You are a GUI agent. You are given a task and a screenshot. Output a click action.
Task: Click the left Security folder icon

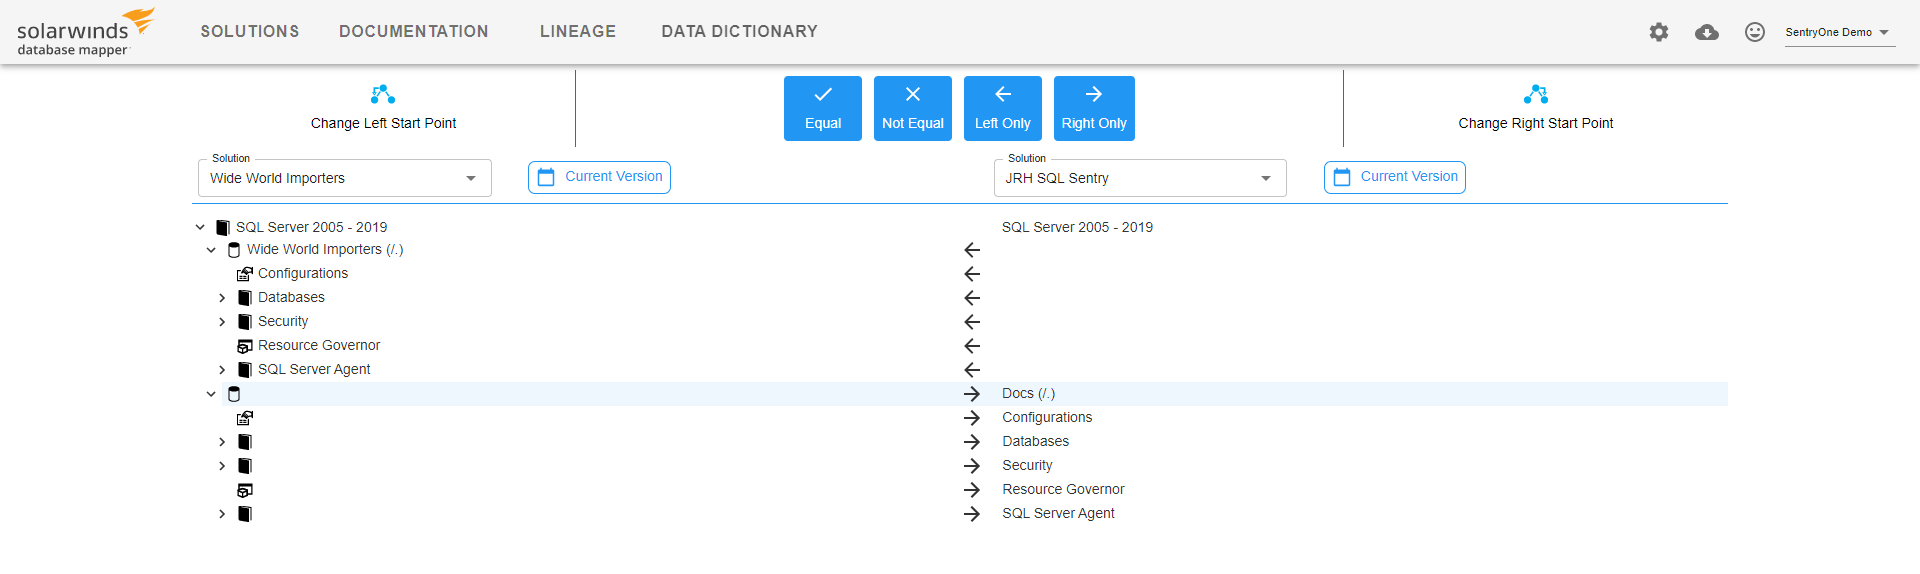click(245, 322)
